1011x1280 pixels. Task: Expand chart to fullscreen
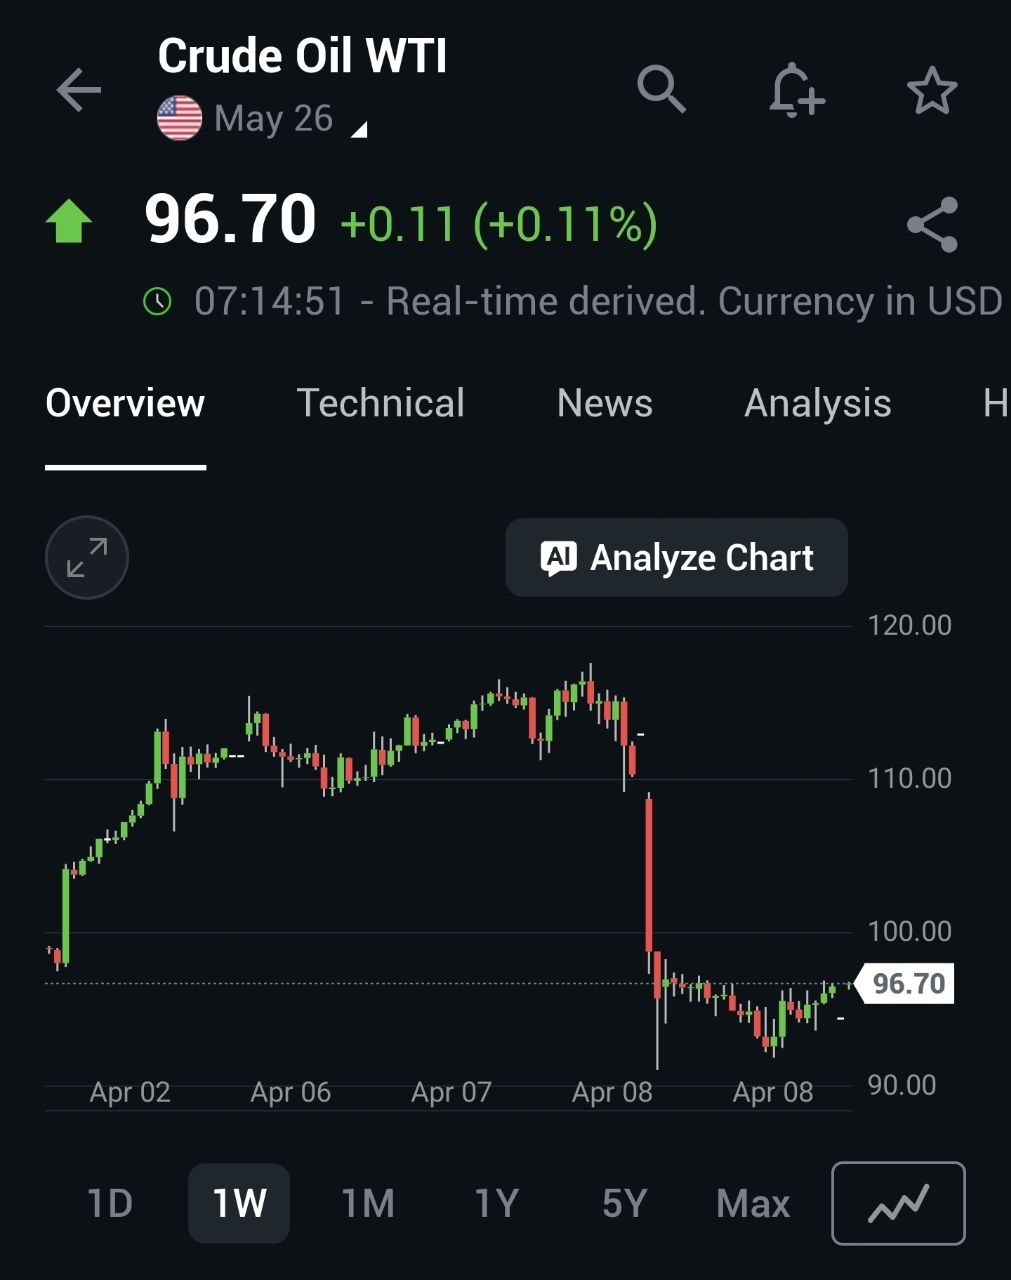87,557
